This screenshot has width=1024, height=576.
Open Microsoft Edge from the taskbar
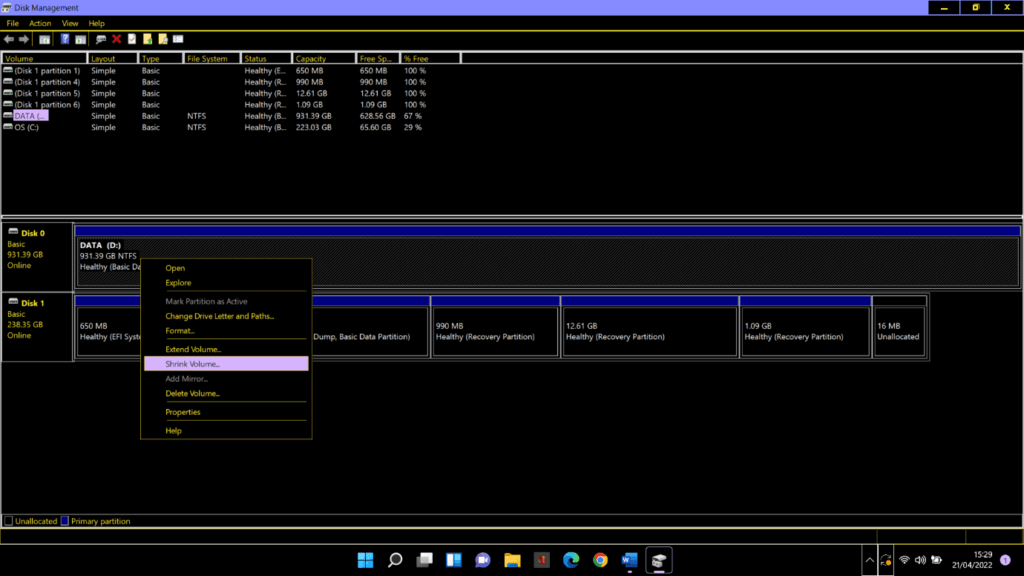tap(571, 560)
